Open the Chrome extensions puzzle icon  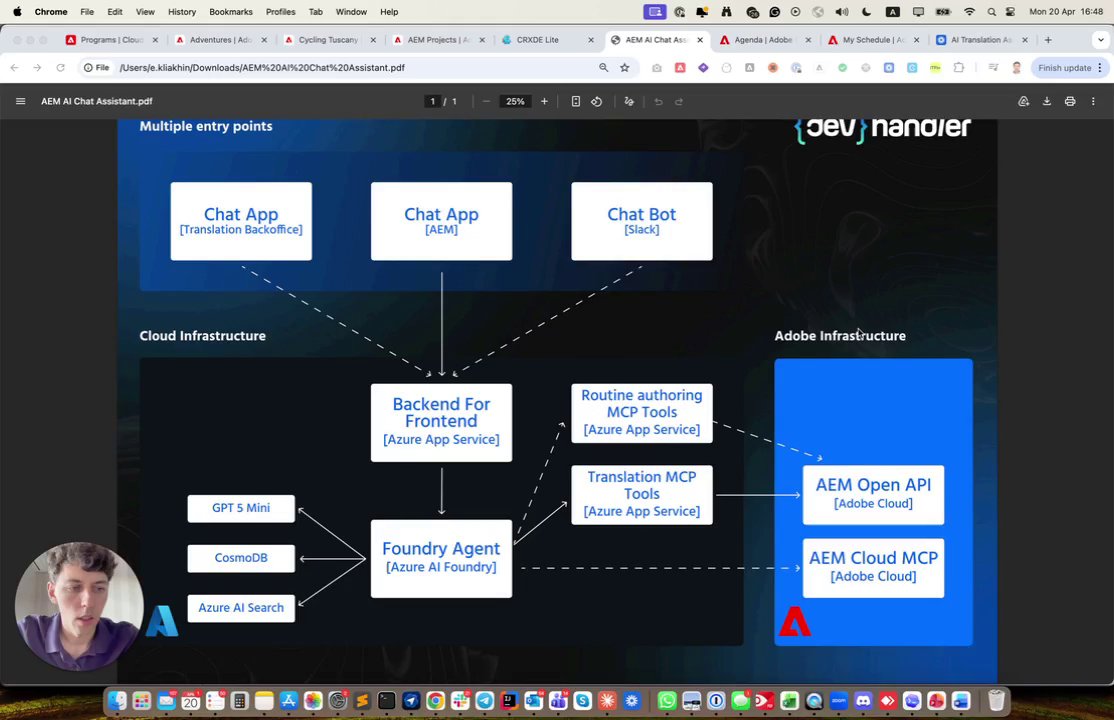(x=958, y=68)
